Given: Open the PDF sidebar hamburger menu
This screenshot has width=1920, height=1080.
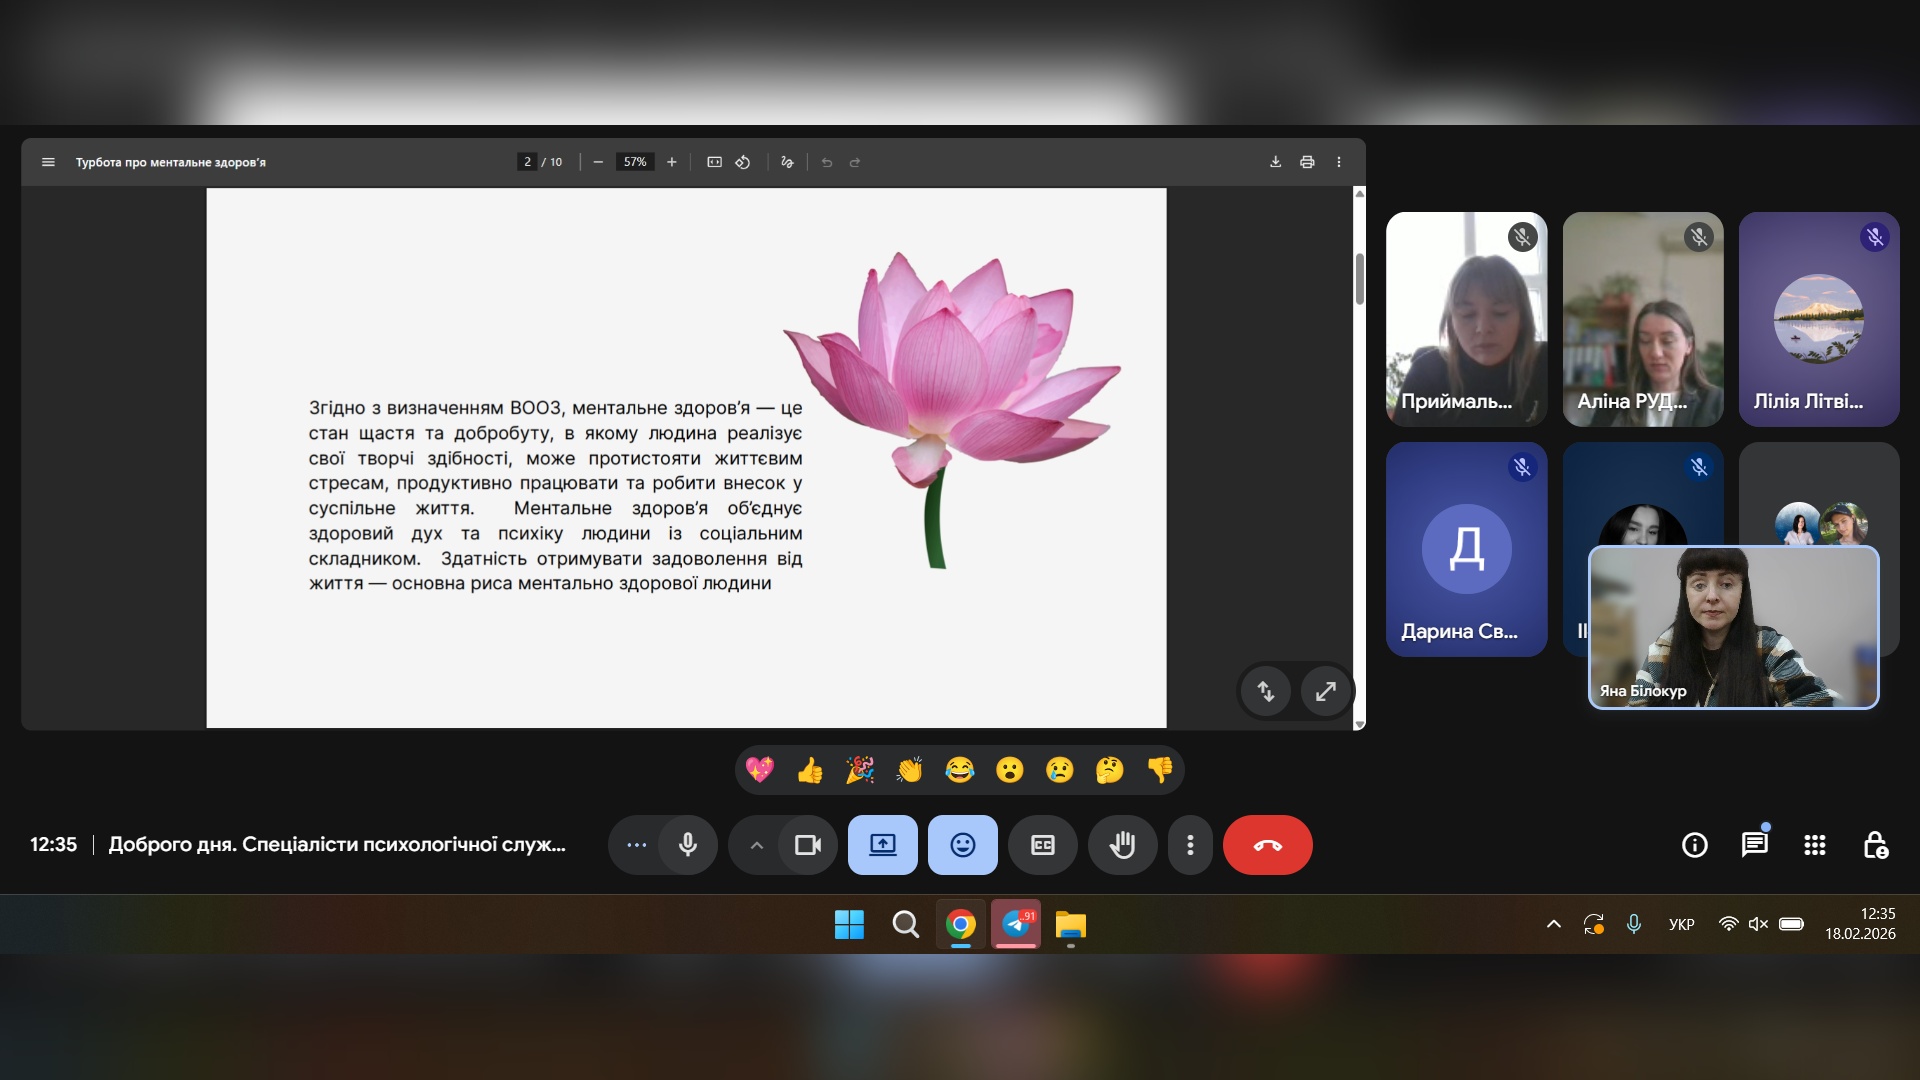Looking at the screenshot, I should (48, 162).
